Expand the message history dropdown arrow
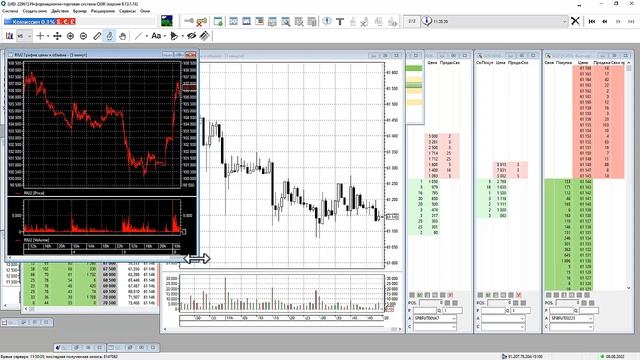The image size is (640, 360). pyautogui.click(x=564, y=21)
